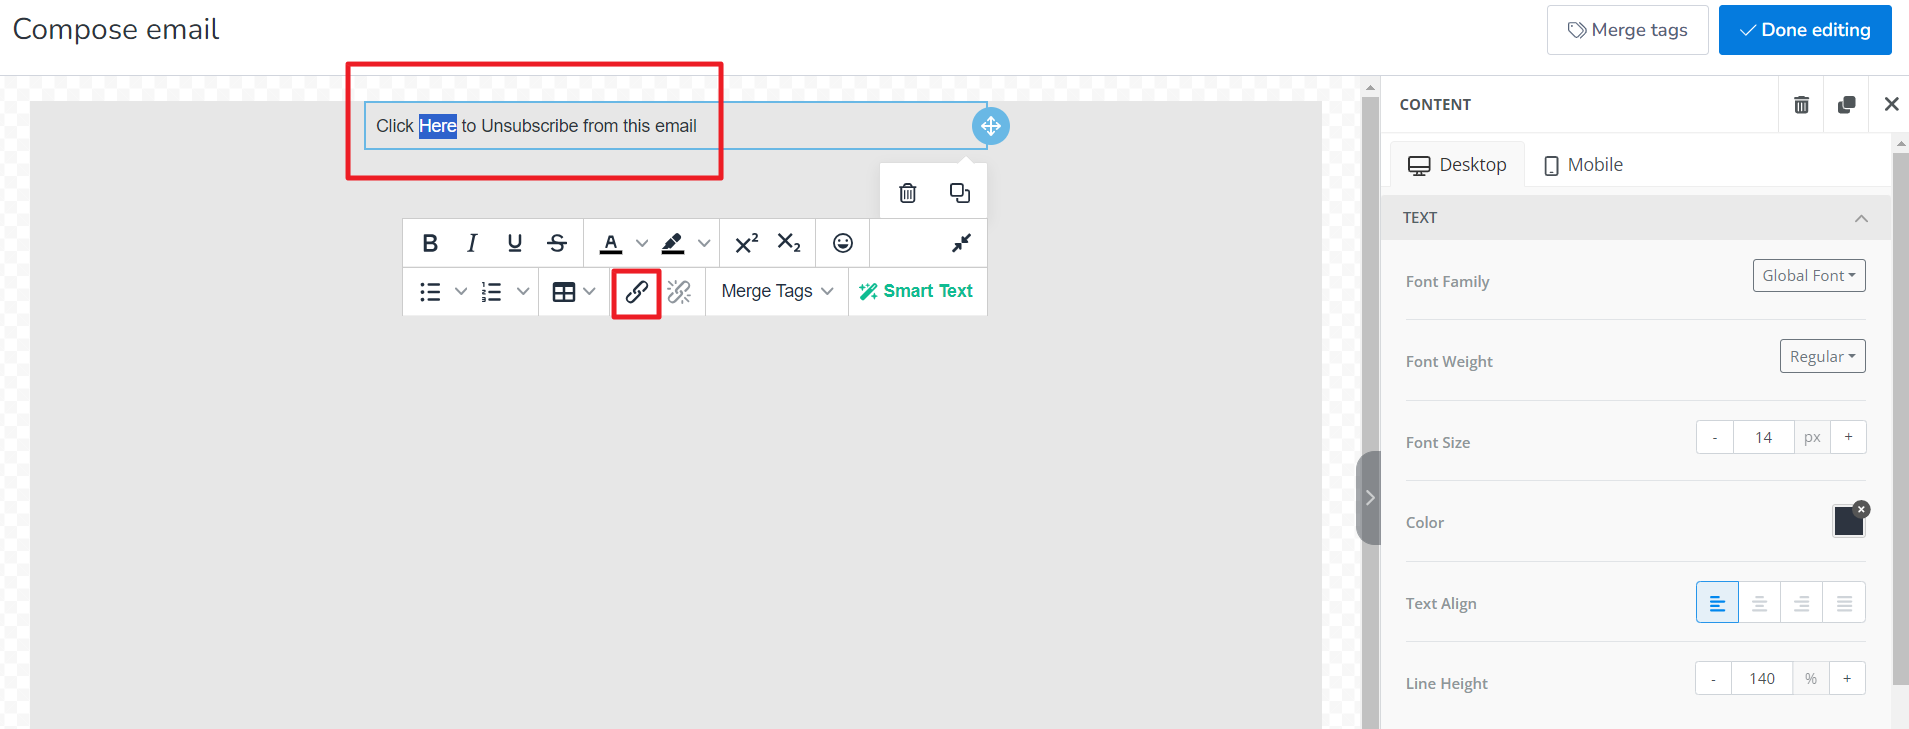
Task: Delete content via panel trash icon
Action: coord(1801,105)
